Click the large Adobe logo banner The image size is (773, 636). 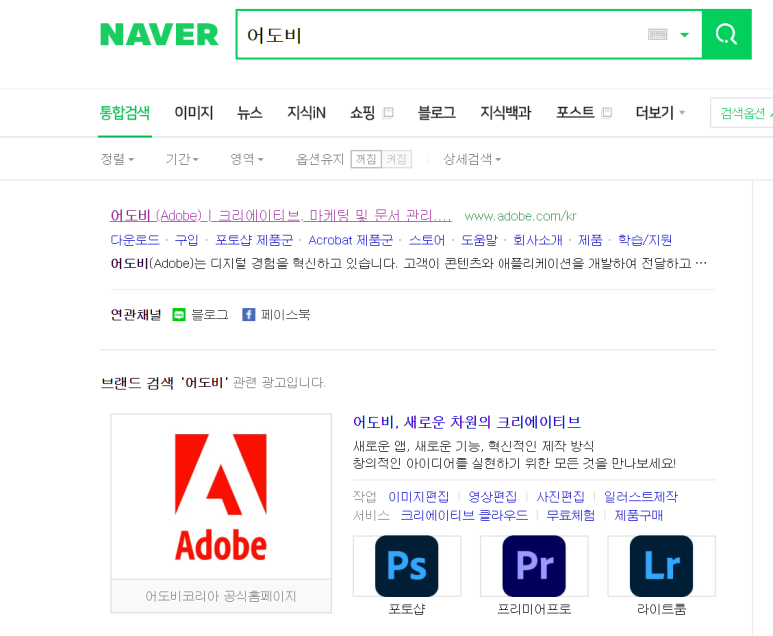pyautogui.click(x=221, y=497)
